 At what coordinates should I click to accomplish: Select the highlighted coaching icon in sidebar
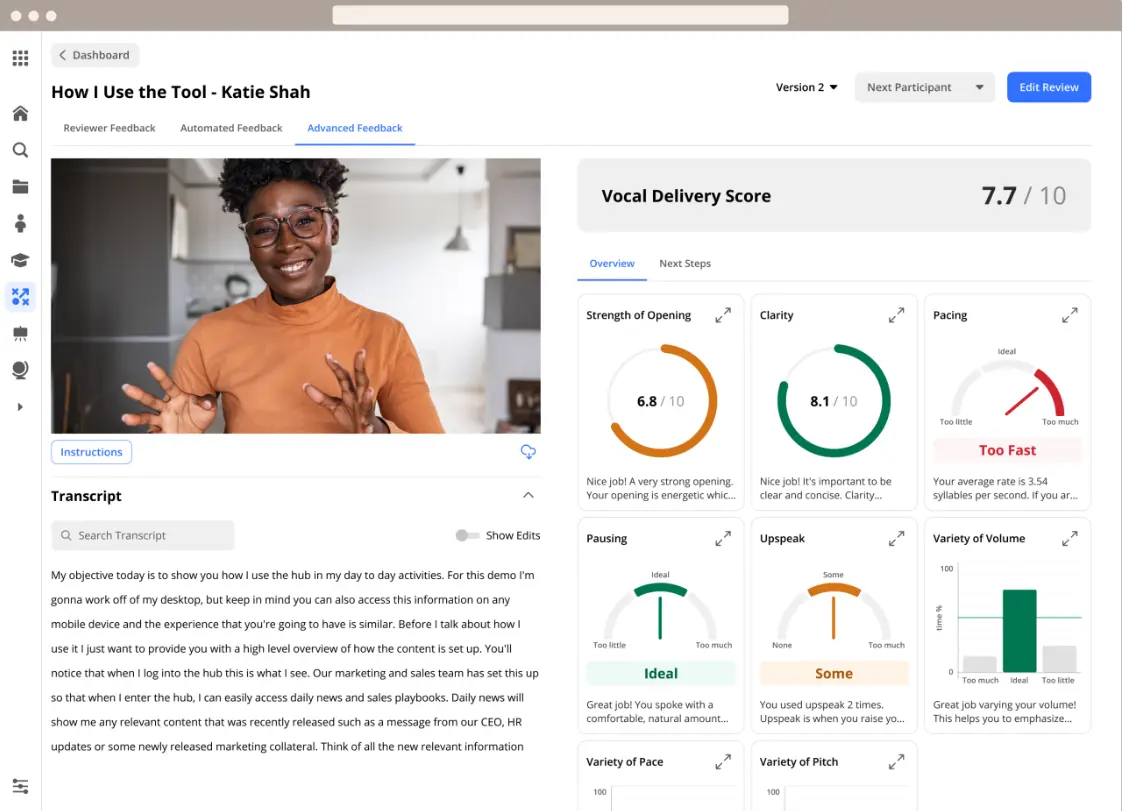20,297
